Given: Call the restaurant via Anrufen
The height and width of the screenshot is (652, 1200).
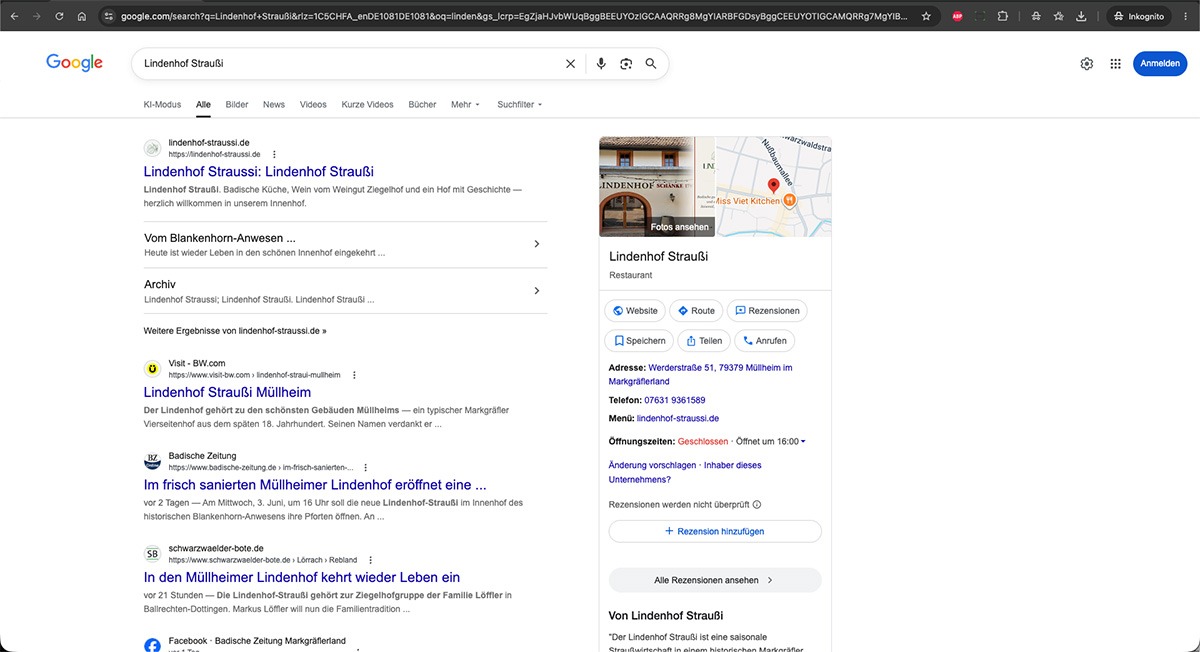Looking at the screenshot, I should (x=764, y=341).
